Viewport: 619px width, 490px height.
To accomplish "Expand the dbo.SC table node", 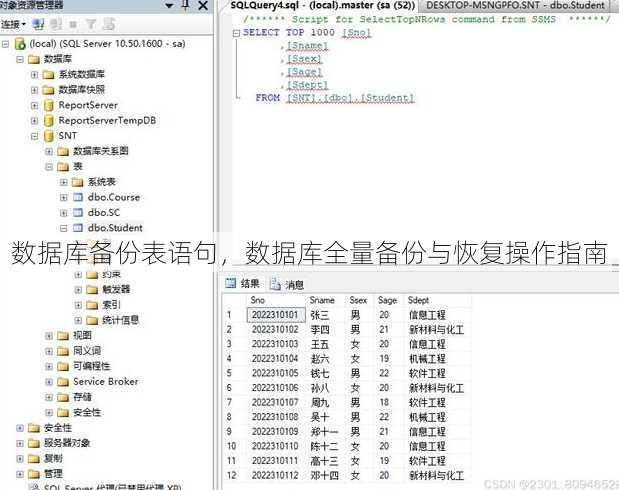I will tap(64, 213).
